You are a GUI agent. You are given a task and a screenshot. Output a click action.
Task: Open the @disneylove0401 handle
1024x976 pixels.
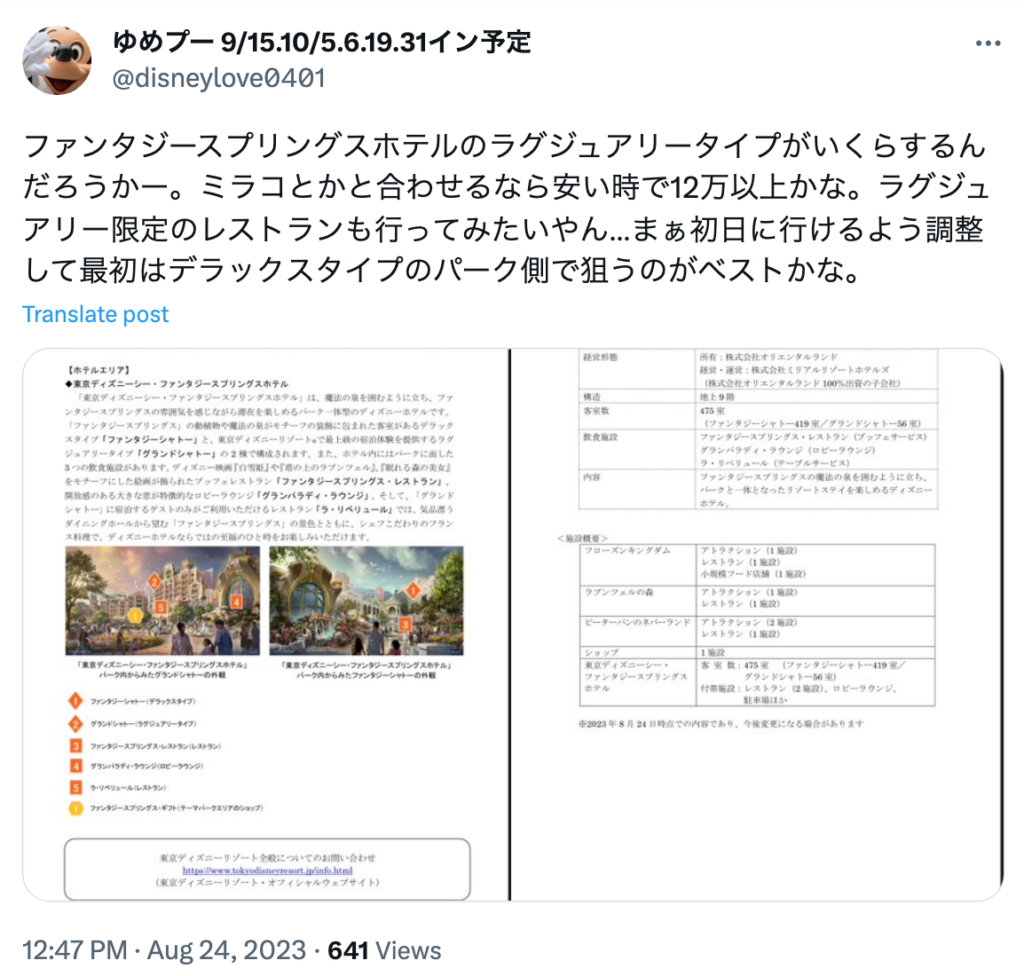[219, 78]
